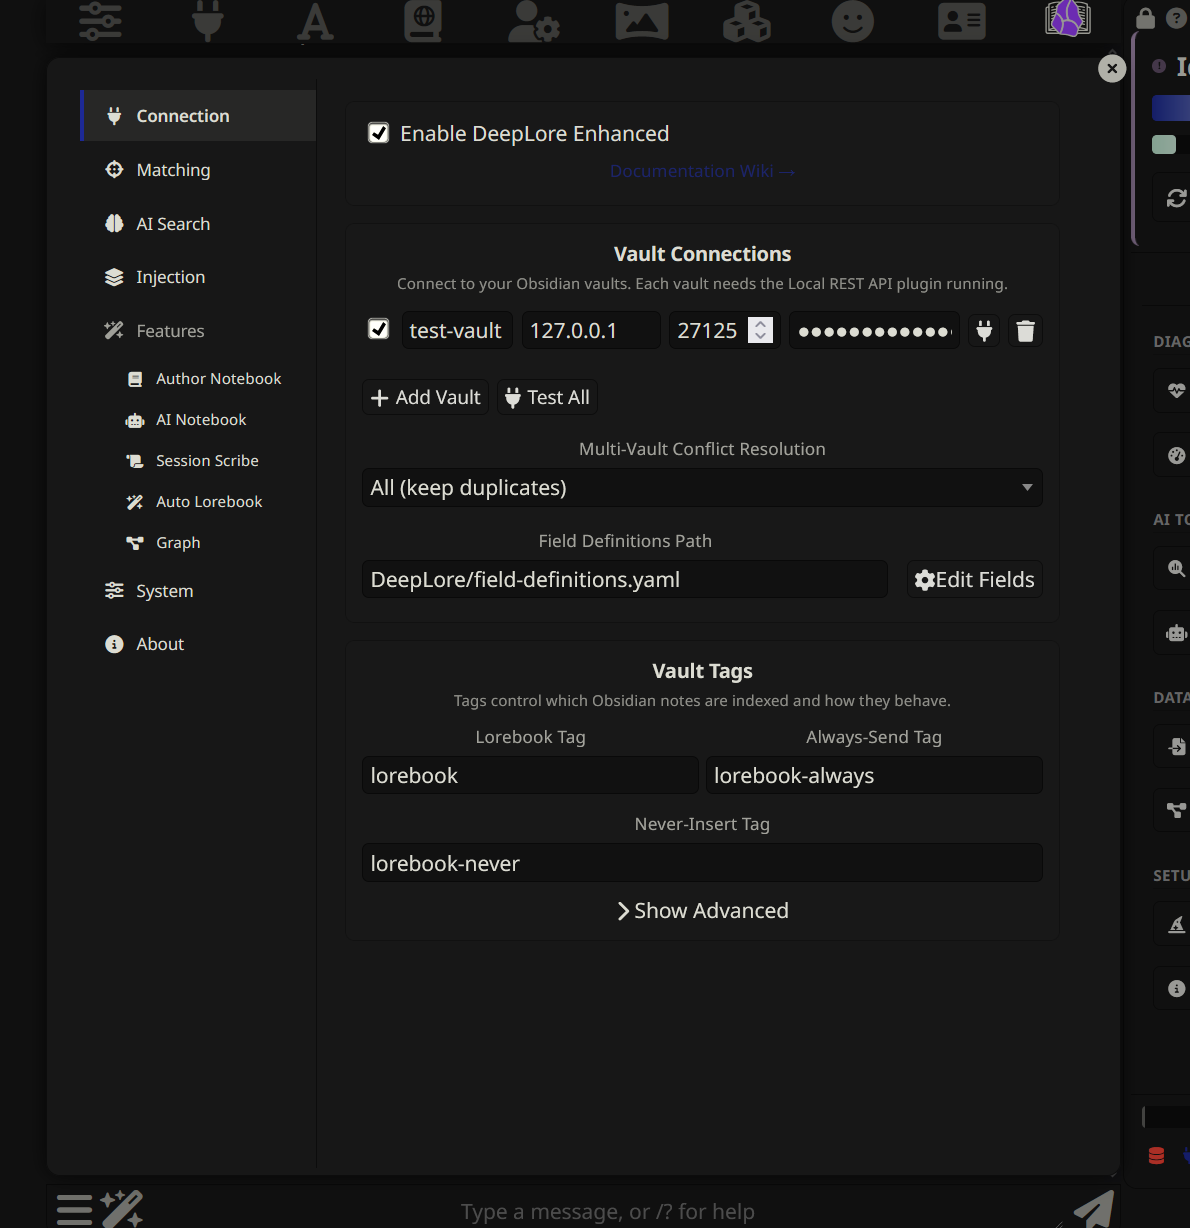Send message with paper plane icon
1190x1228 pixels.
(1094, 1209)
